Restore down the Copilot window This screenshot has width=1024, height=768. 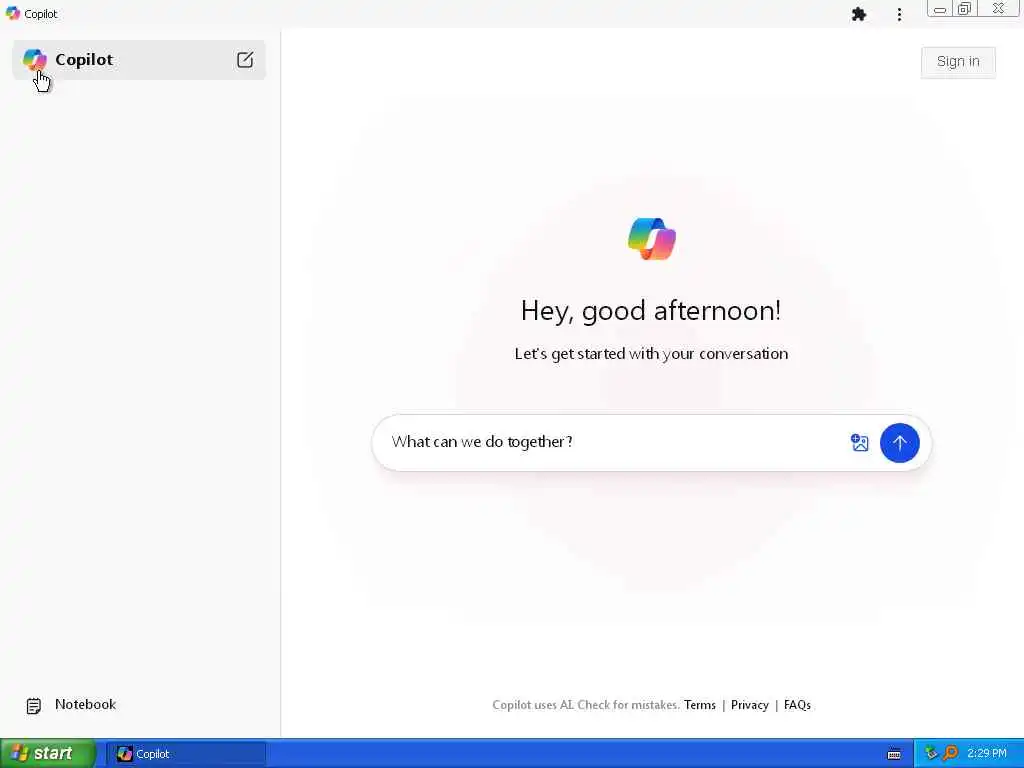(965, 9)
